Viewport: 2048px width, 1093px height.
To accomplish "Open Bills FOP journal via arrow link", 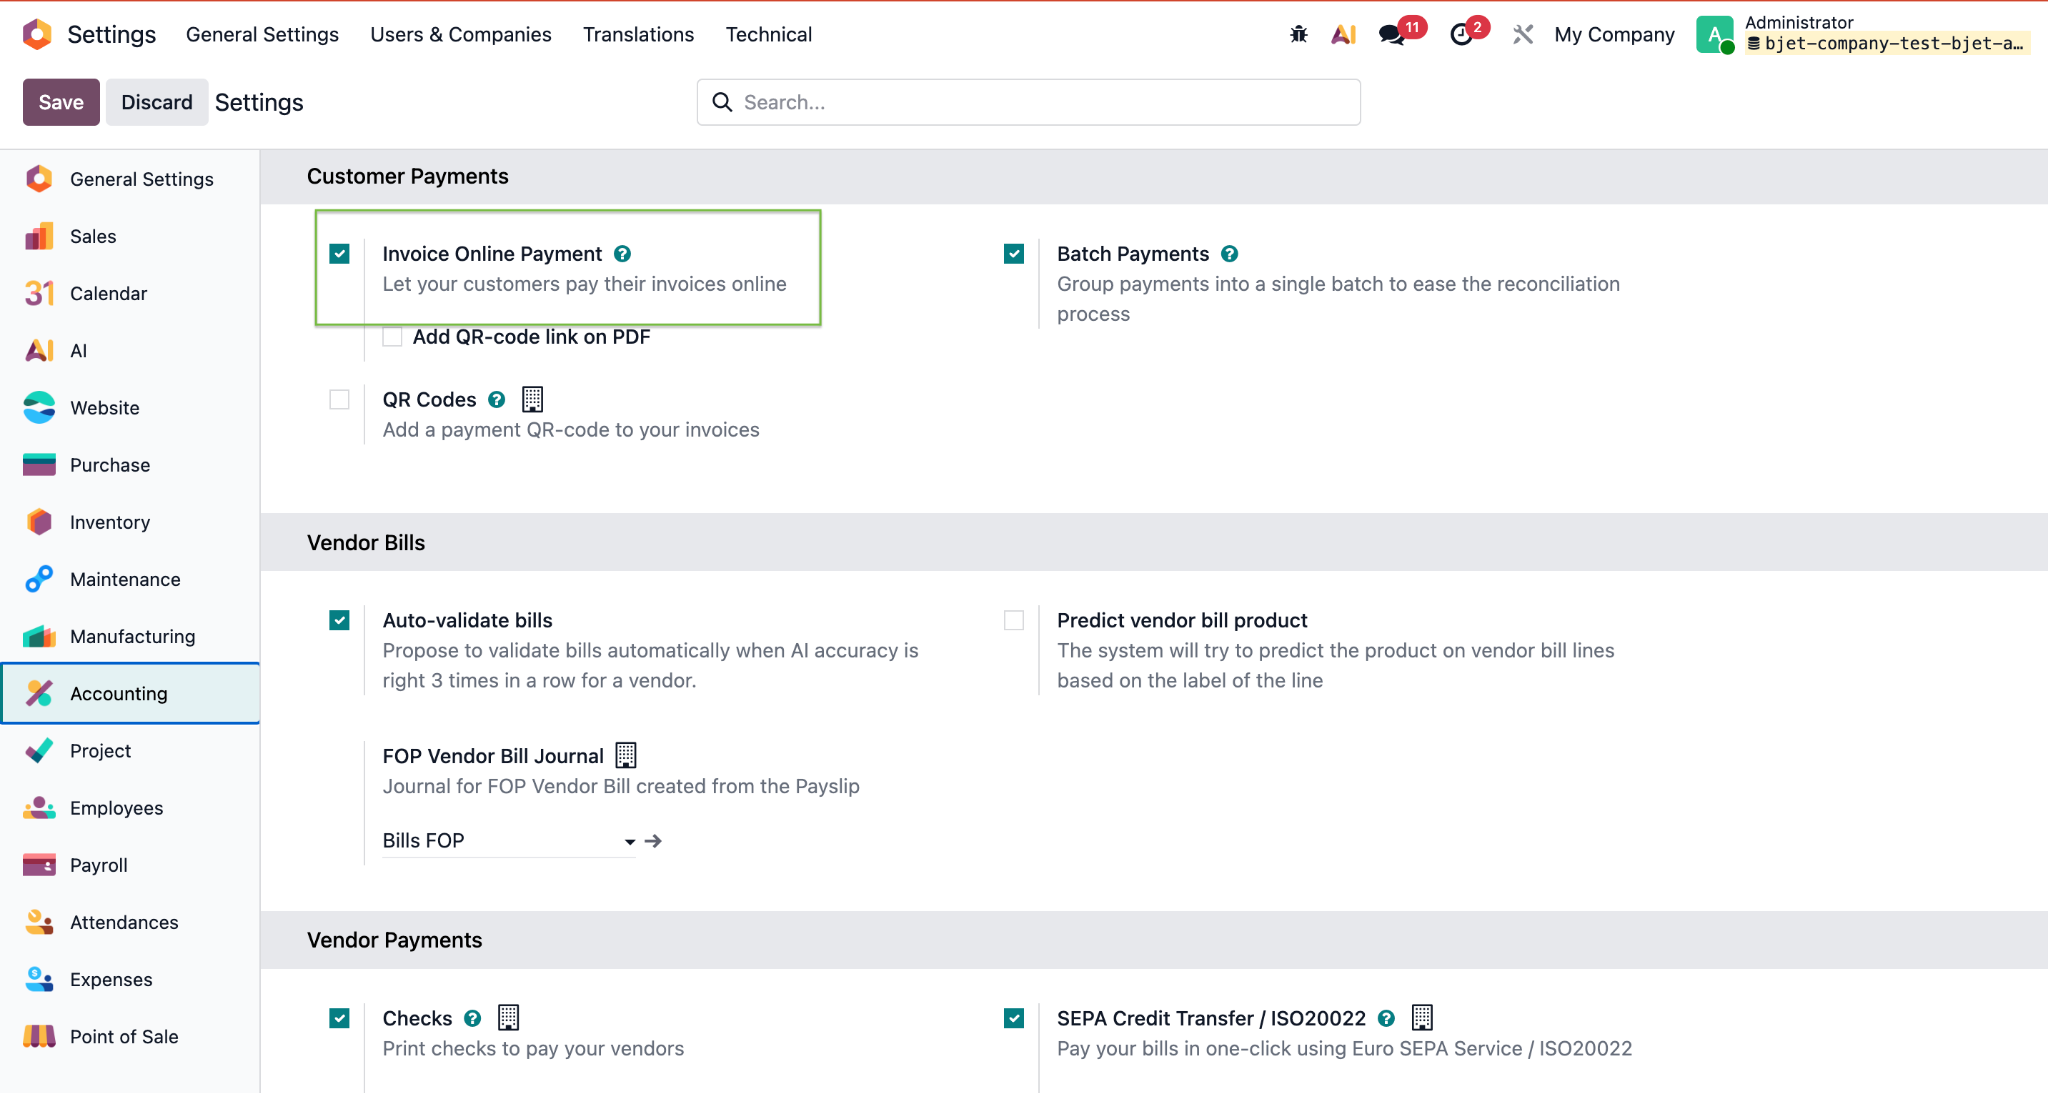I will tap(653, 841).
